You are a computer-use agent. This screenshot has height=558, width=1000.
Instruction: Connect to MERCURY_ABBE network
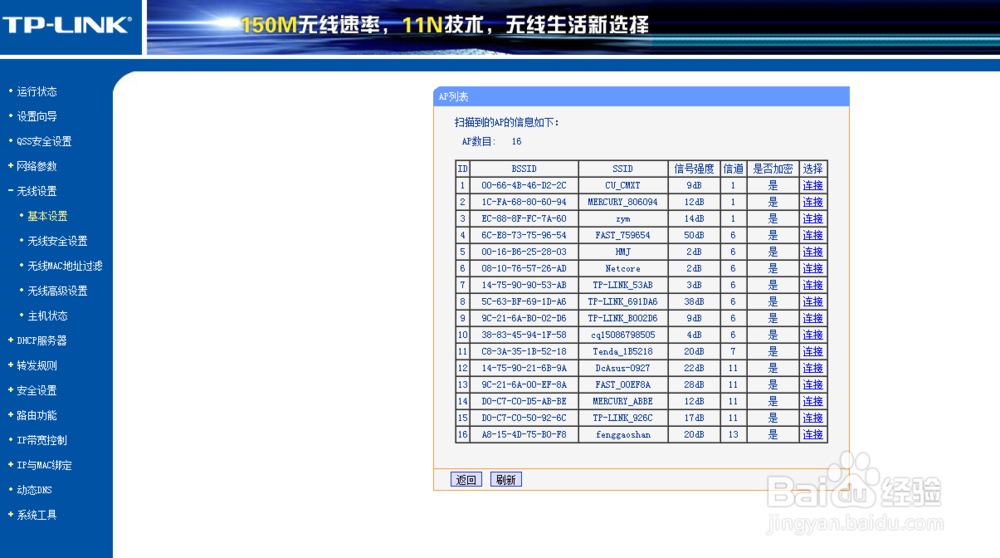812,400
